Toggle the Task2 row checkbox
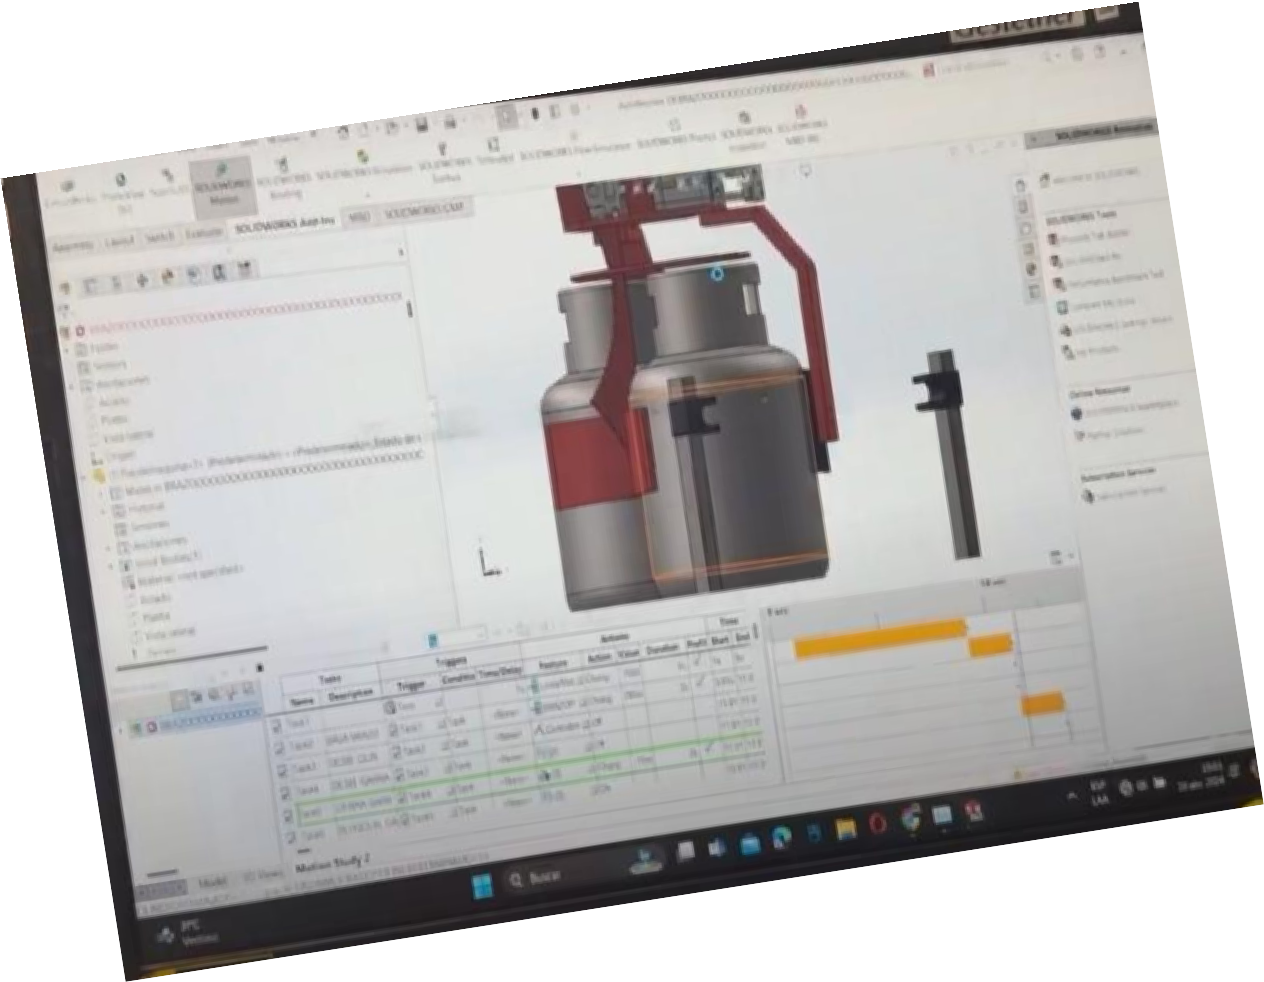The image size is (1264, 982). point(280,749)
